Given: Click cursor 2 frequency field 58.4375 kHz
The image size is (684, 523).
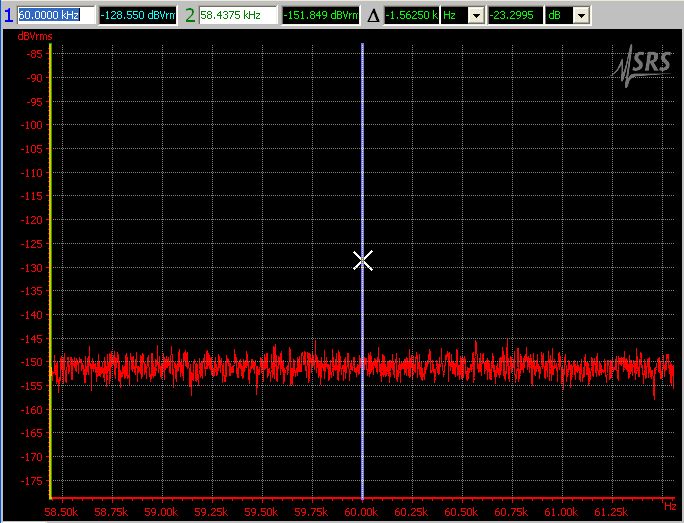Looking at the screenshot, I should pos(238,15).
